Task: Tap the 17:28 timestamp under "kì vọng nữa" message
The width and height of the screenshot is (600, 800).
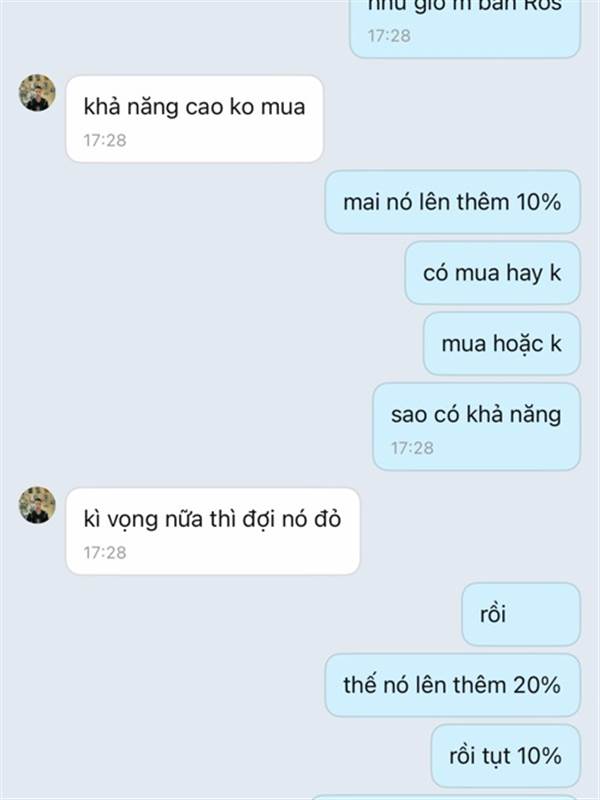Action: pos(105,553)
